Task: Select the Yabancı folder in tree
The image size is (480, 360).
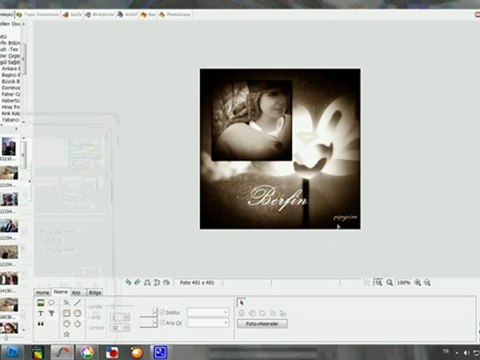Action: 11,120
